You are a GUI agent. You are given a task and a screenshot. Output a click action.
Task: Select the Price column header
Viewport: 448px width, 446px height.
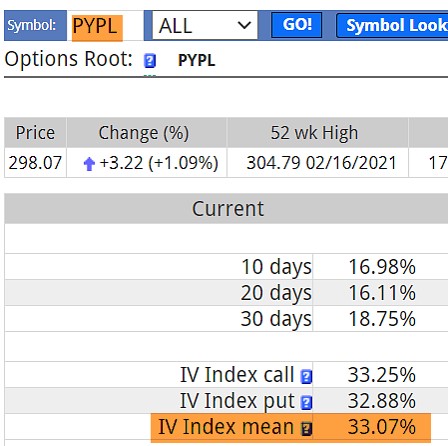pyautogui.click(x=35, y=133)
